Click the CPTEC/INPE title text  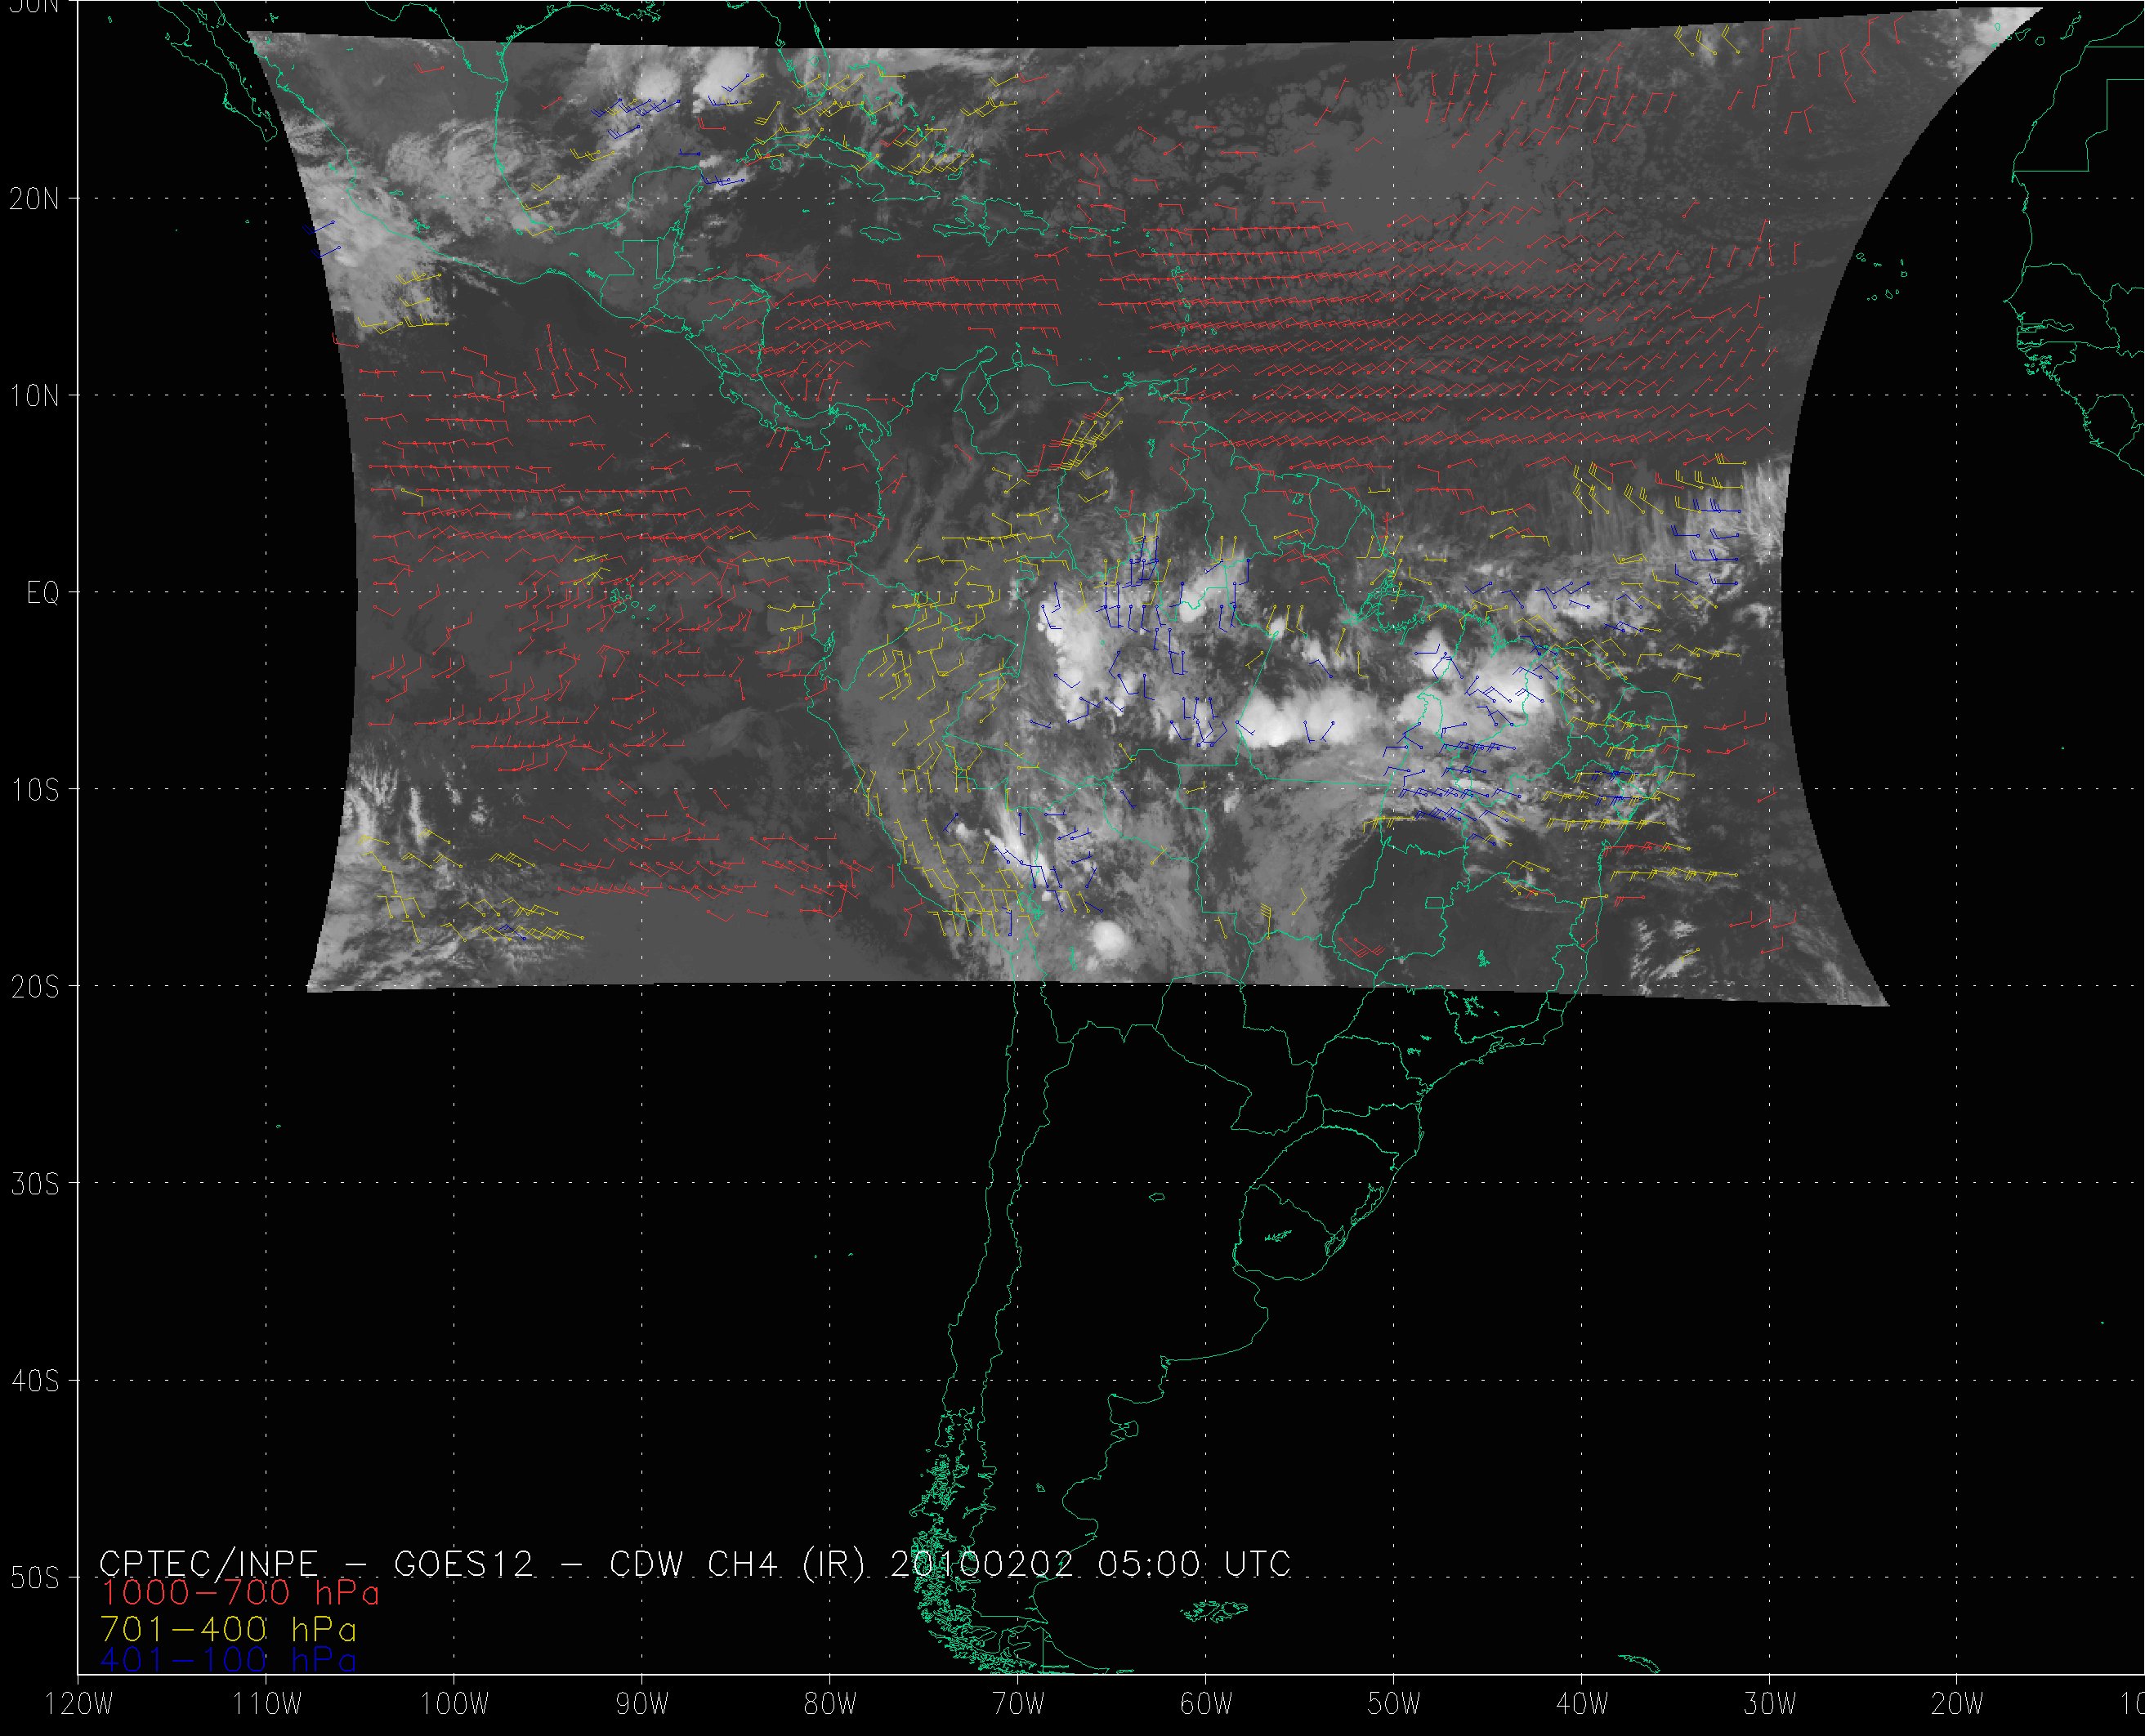click(209, 1563)
